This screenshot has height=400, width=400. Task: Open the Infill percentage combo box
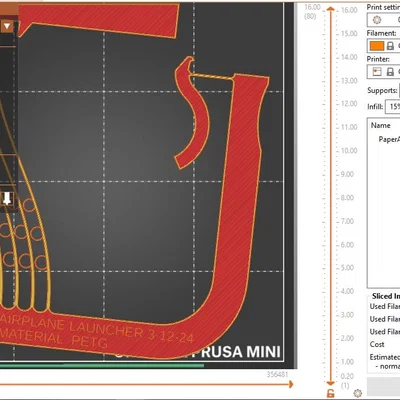coord(393,107)
